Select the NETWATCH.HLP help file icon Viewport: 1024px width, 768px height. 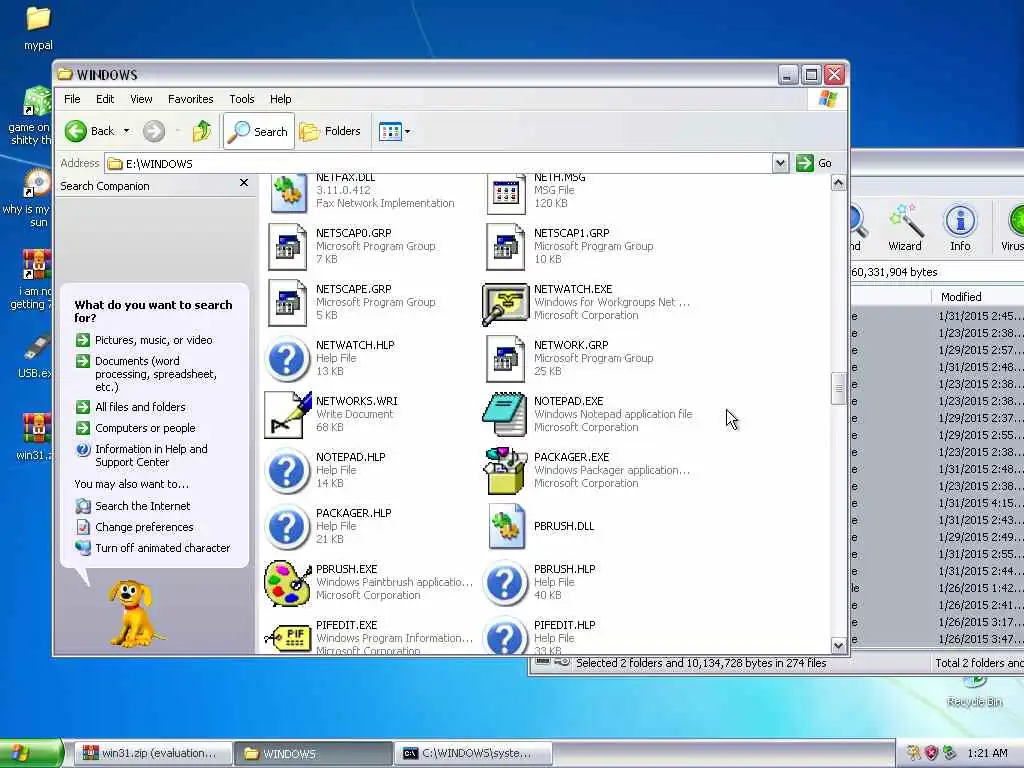[x=287, y=359]
